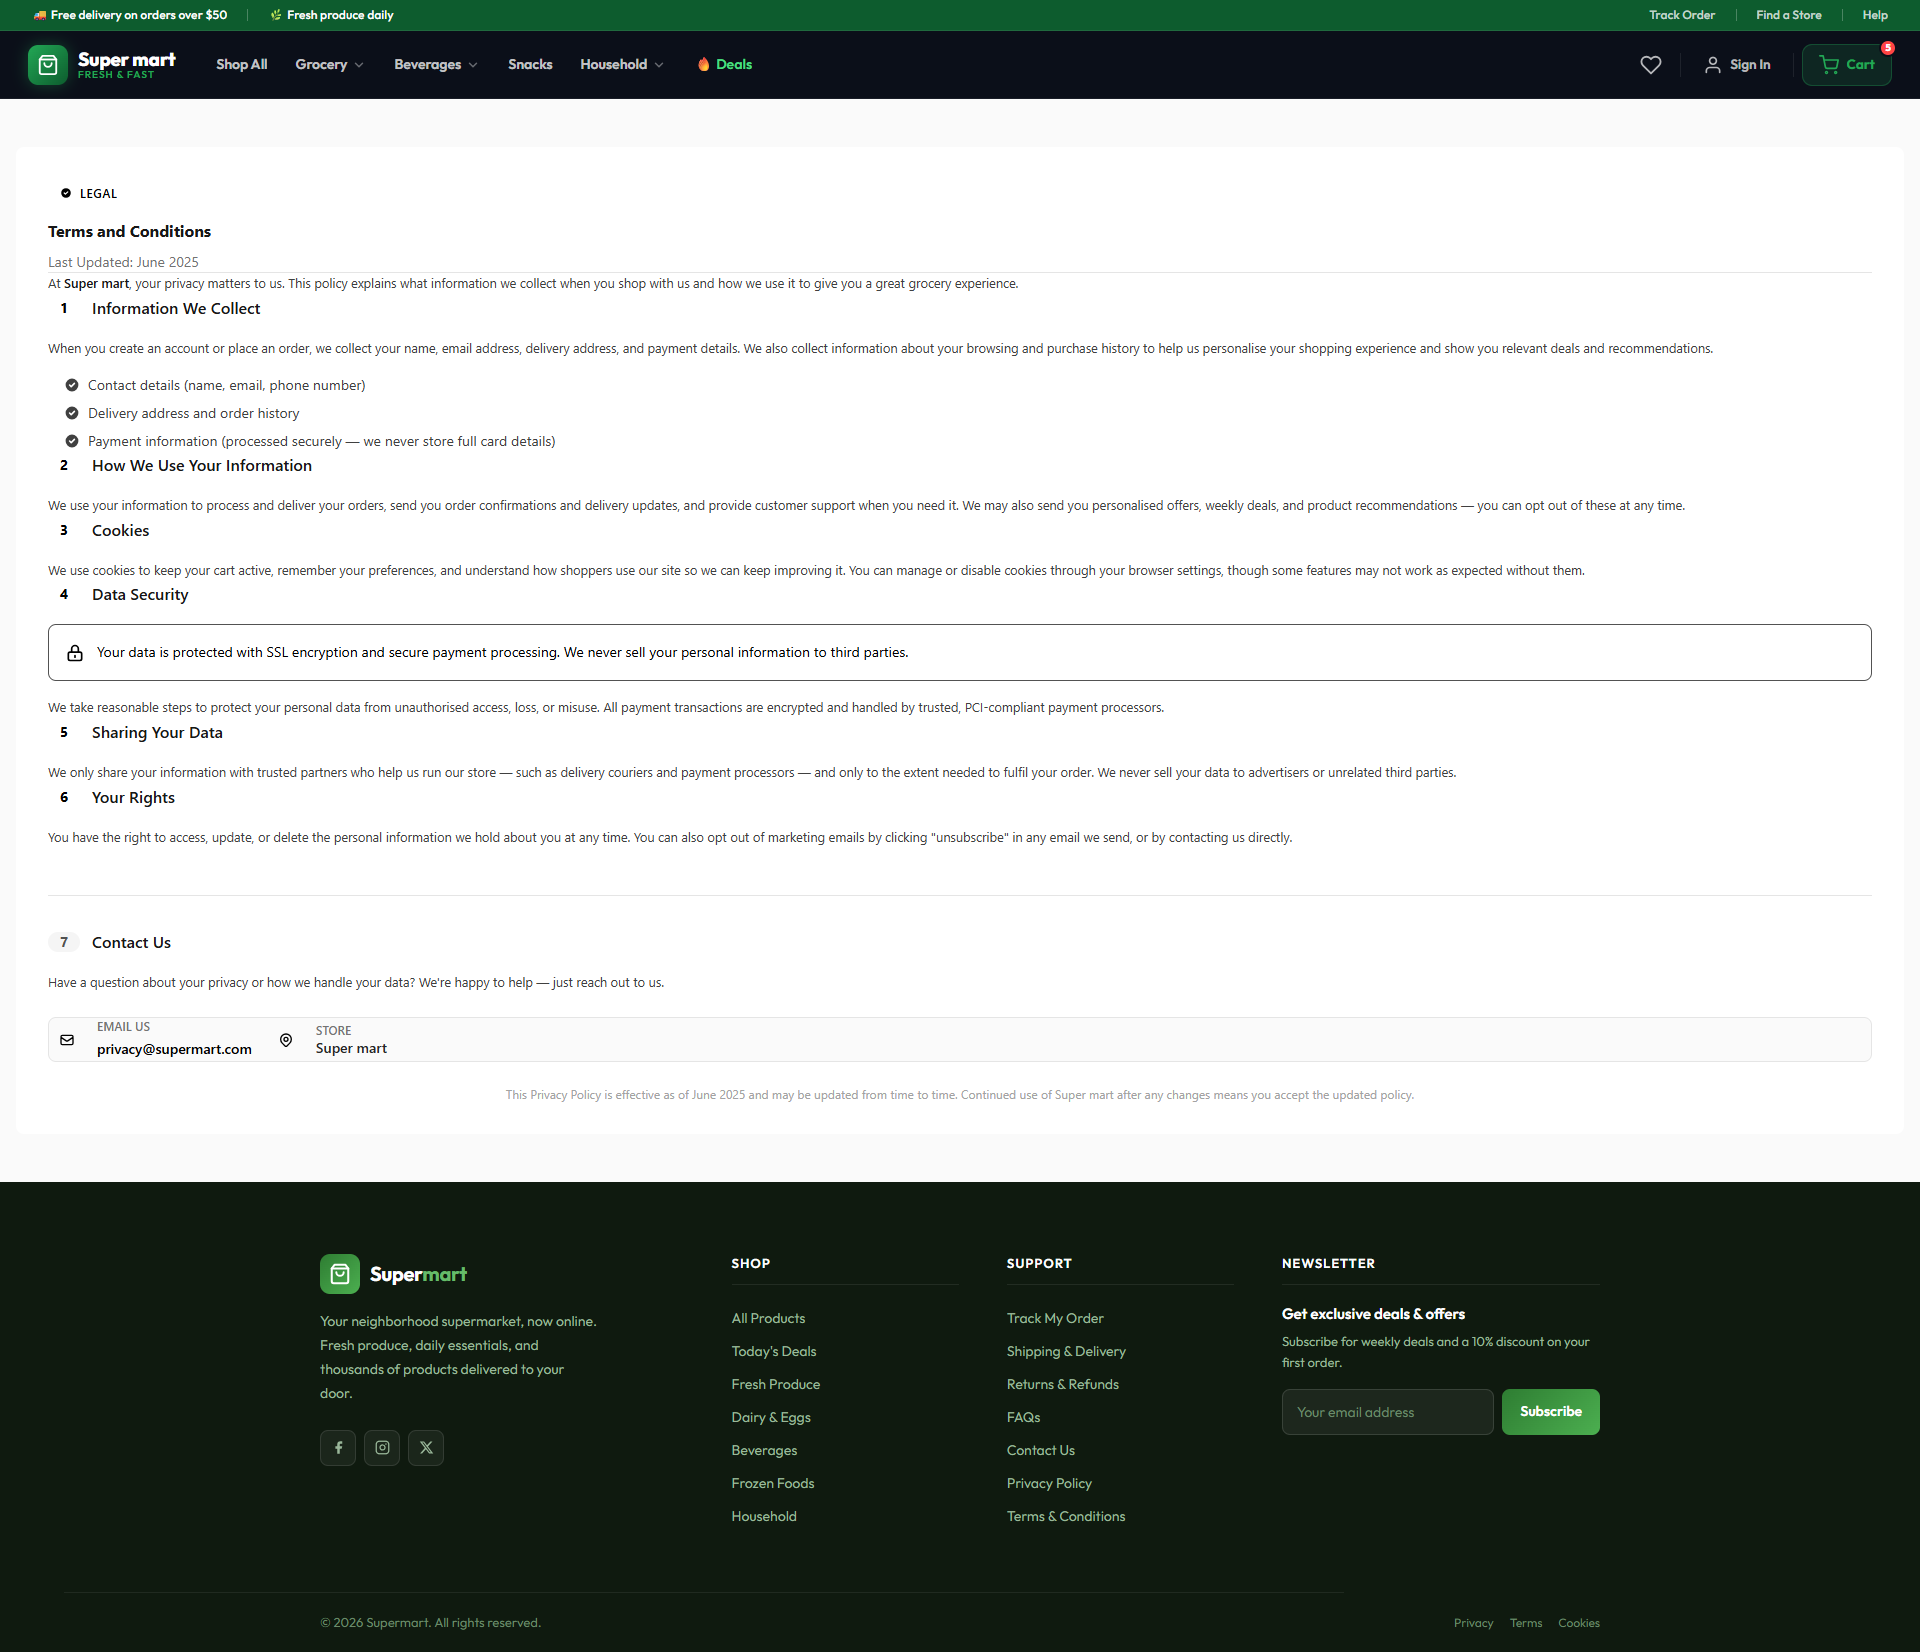Open Privacy Policy footer link
This screenshot has width=1920, height=1652.
coord(1049,1483)
